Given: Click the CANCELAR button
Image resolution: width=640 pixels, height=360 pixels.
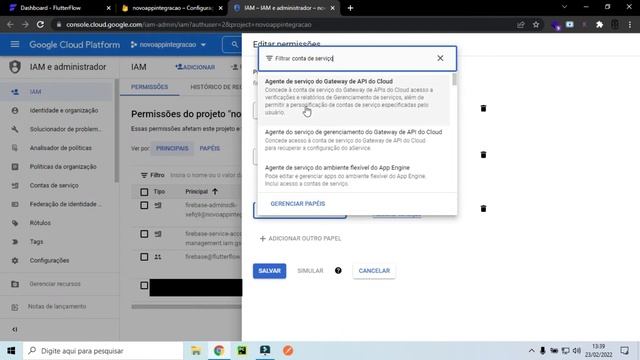Looking at the screenshot, I should tap(374, 271).
